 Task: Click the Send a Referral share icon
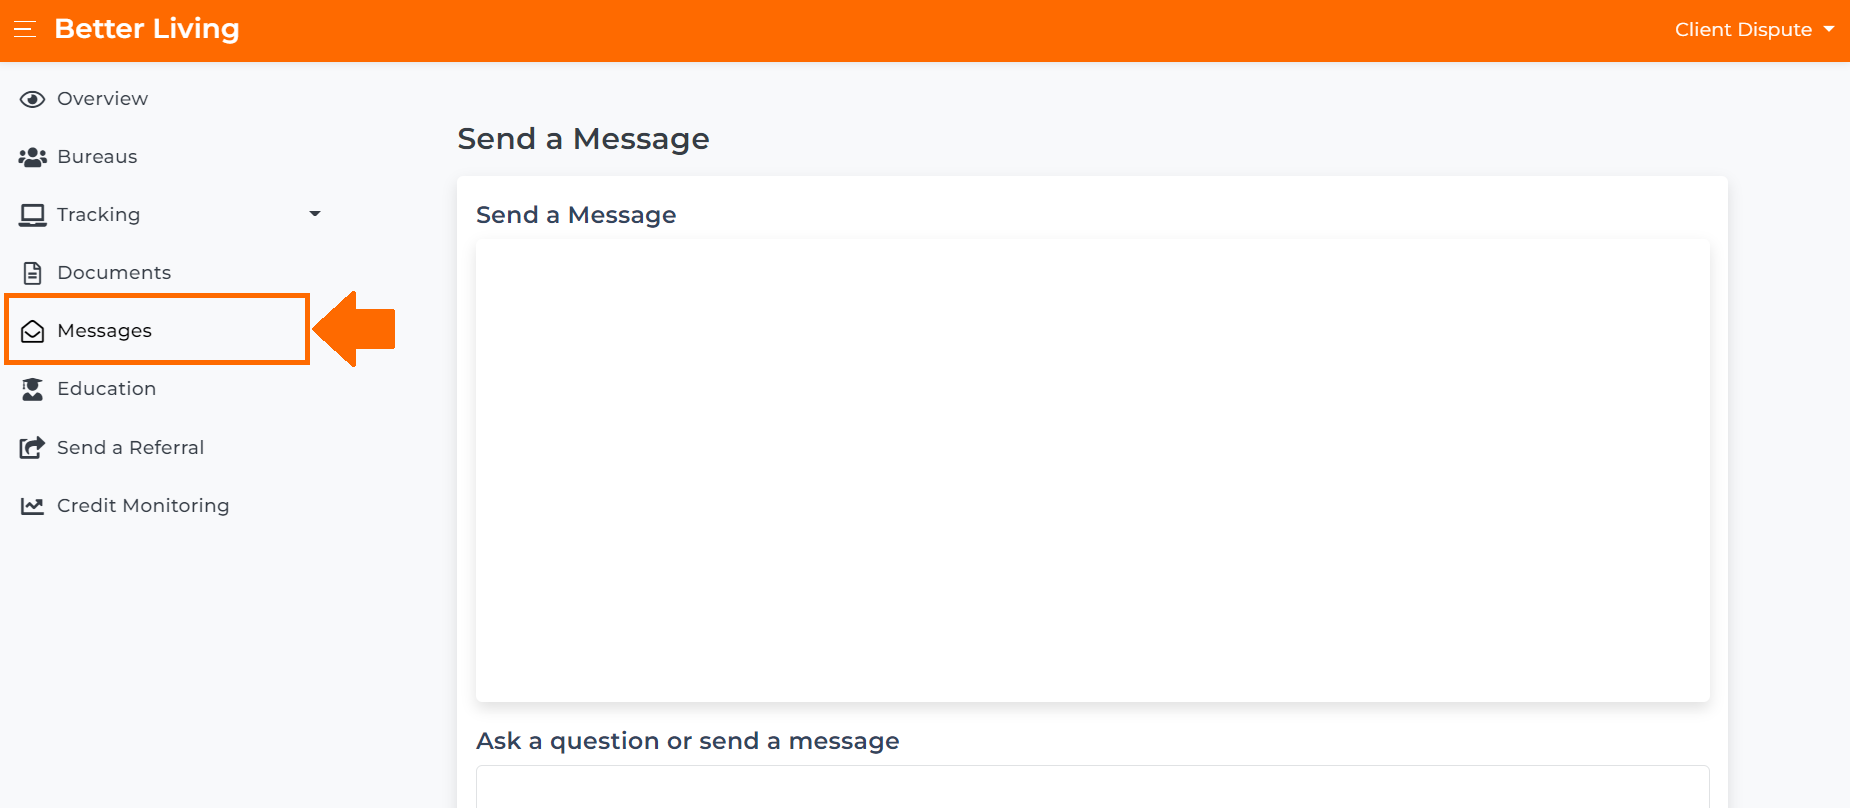pyautogui.click(x=32, y=447)
